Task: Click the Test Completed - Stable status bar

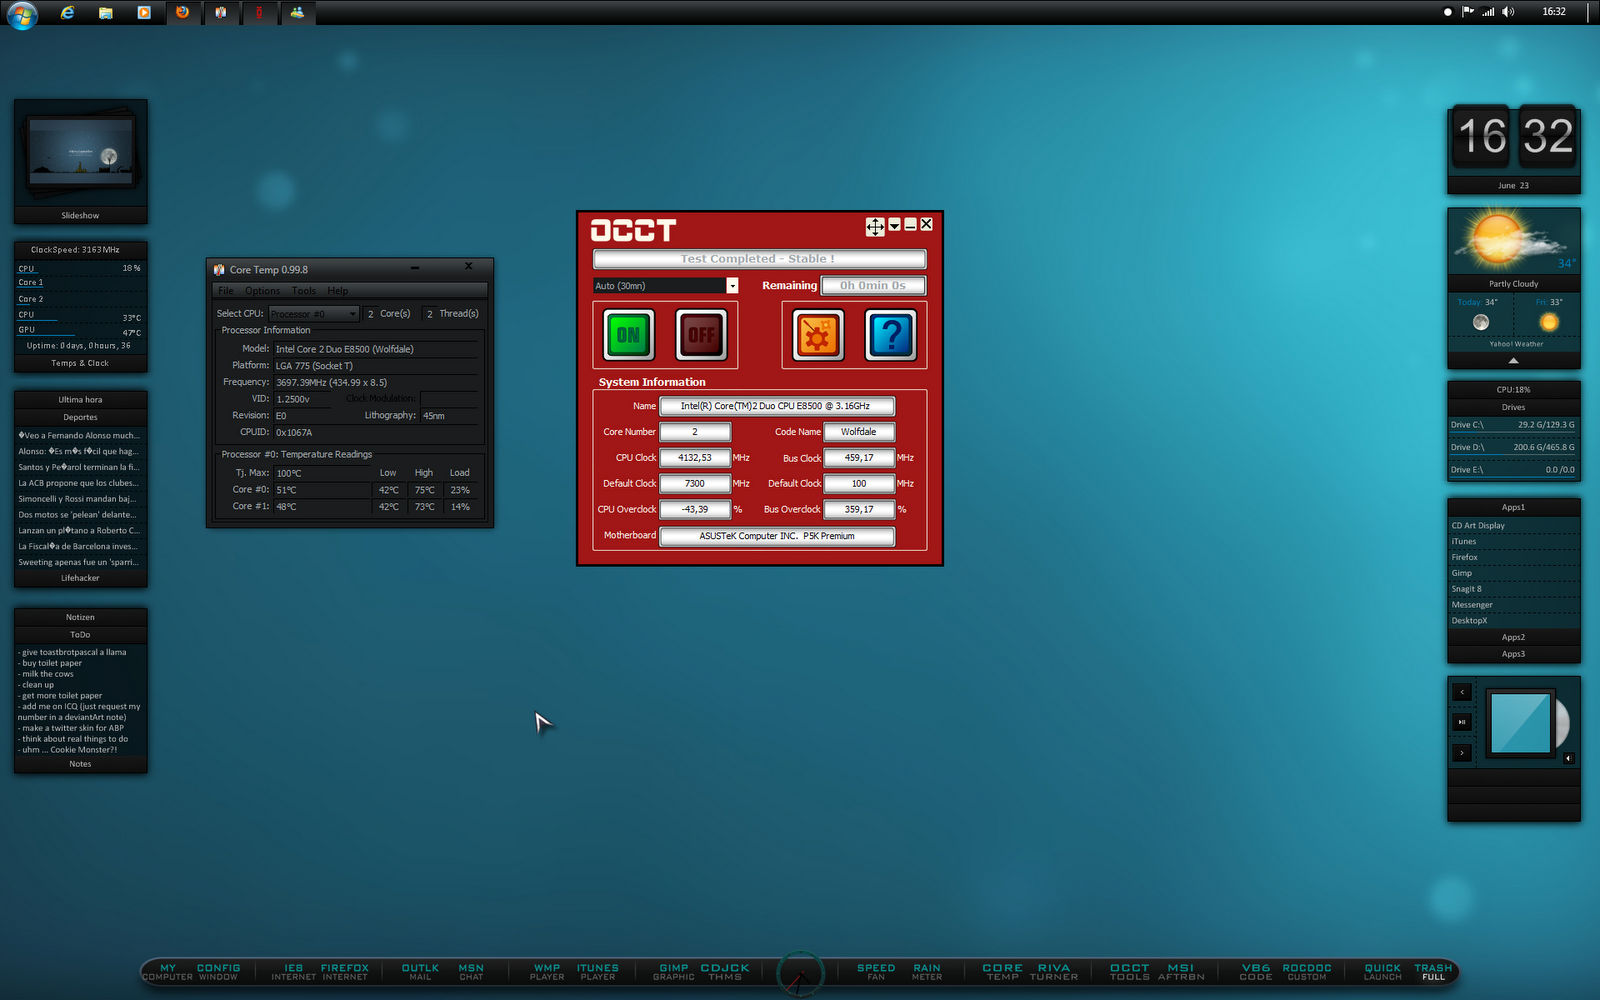Action: click(x=759, y=259)
